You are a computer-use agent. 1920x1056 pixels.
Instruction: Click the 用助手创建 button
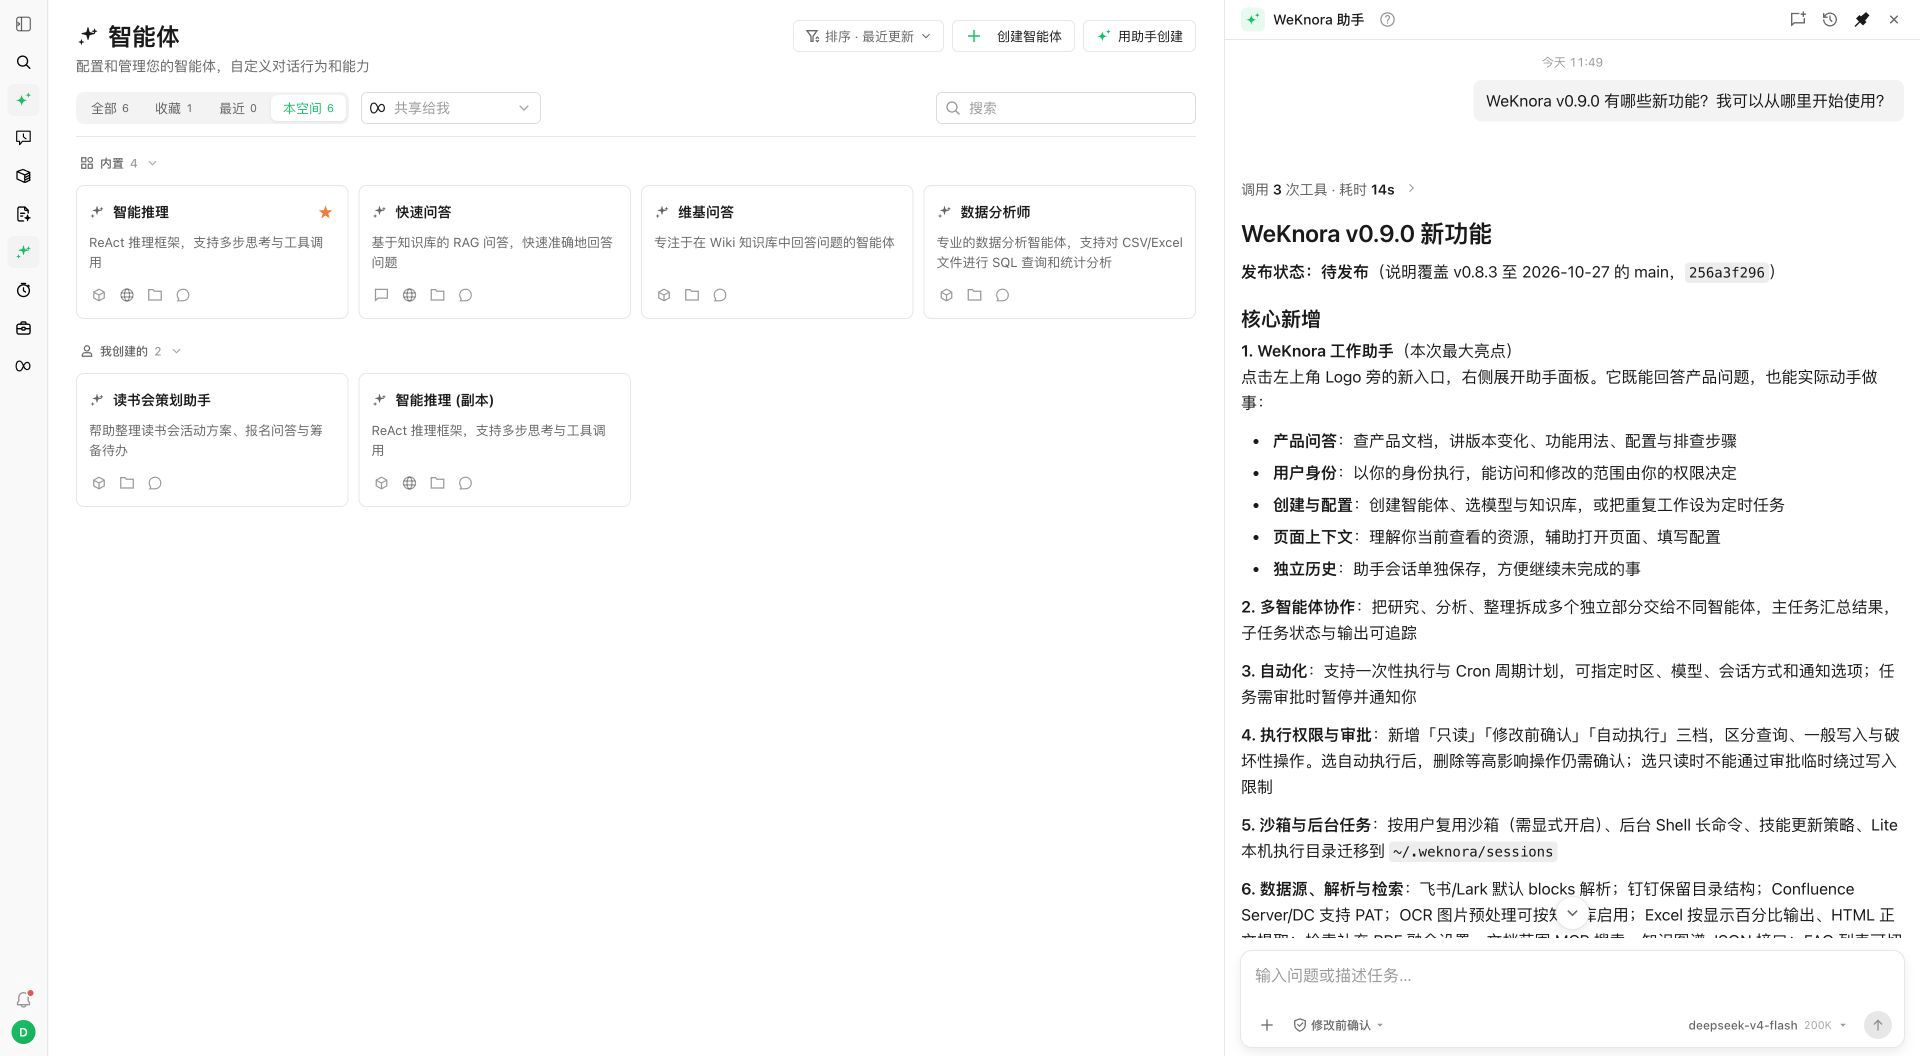point(1139,36)
